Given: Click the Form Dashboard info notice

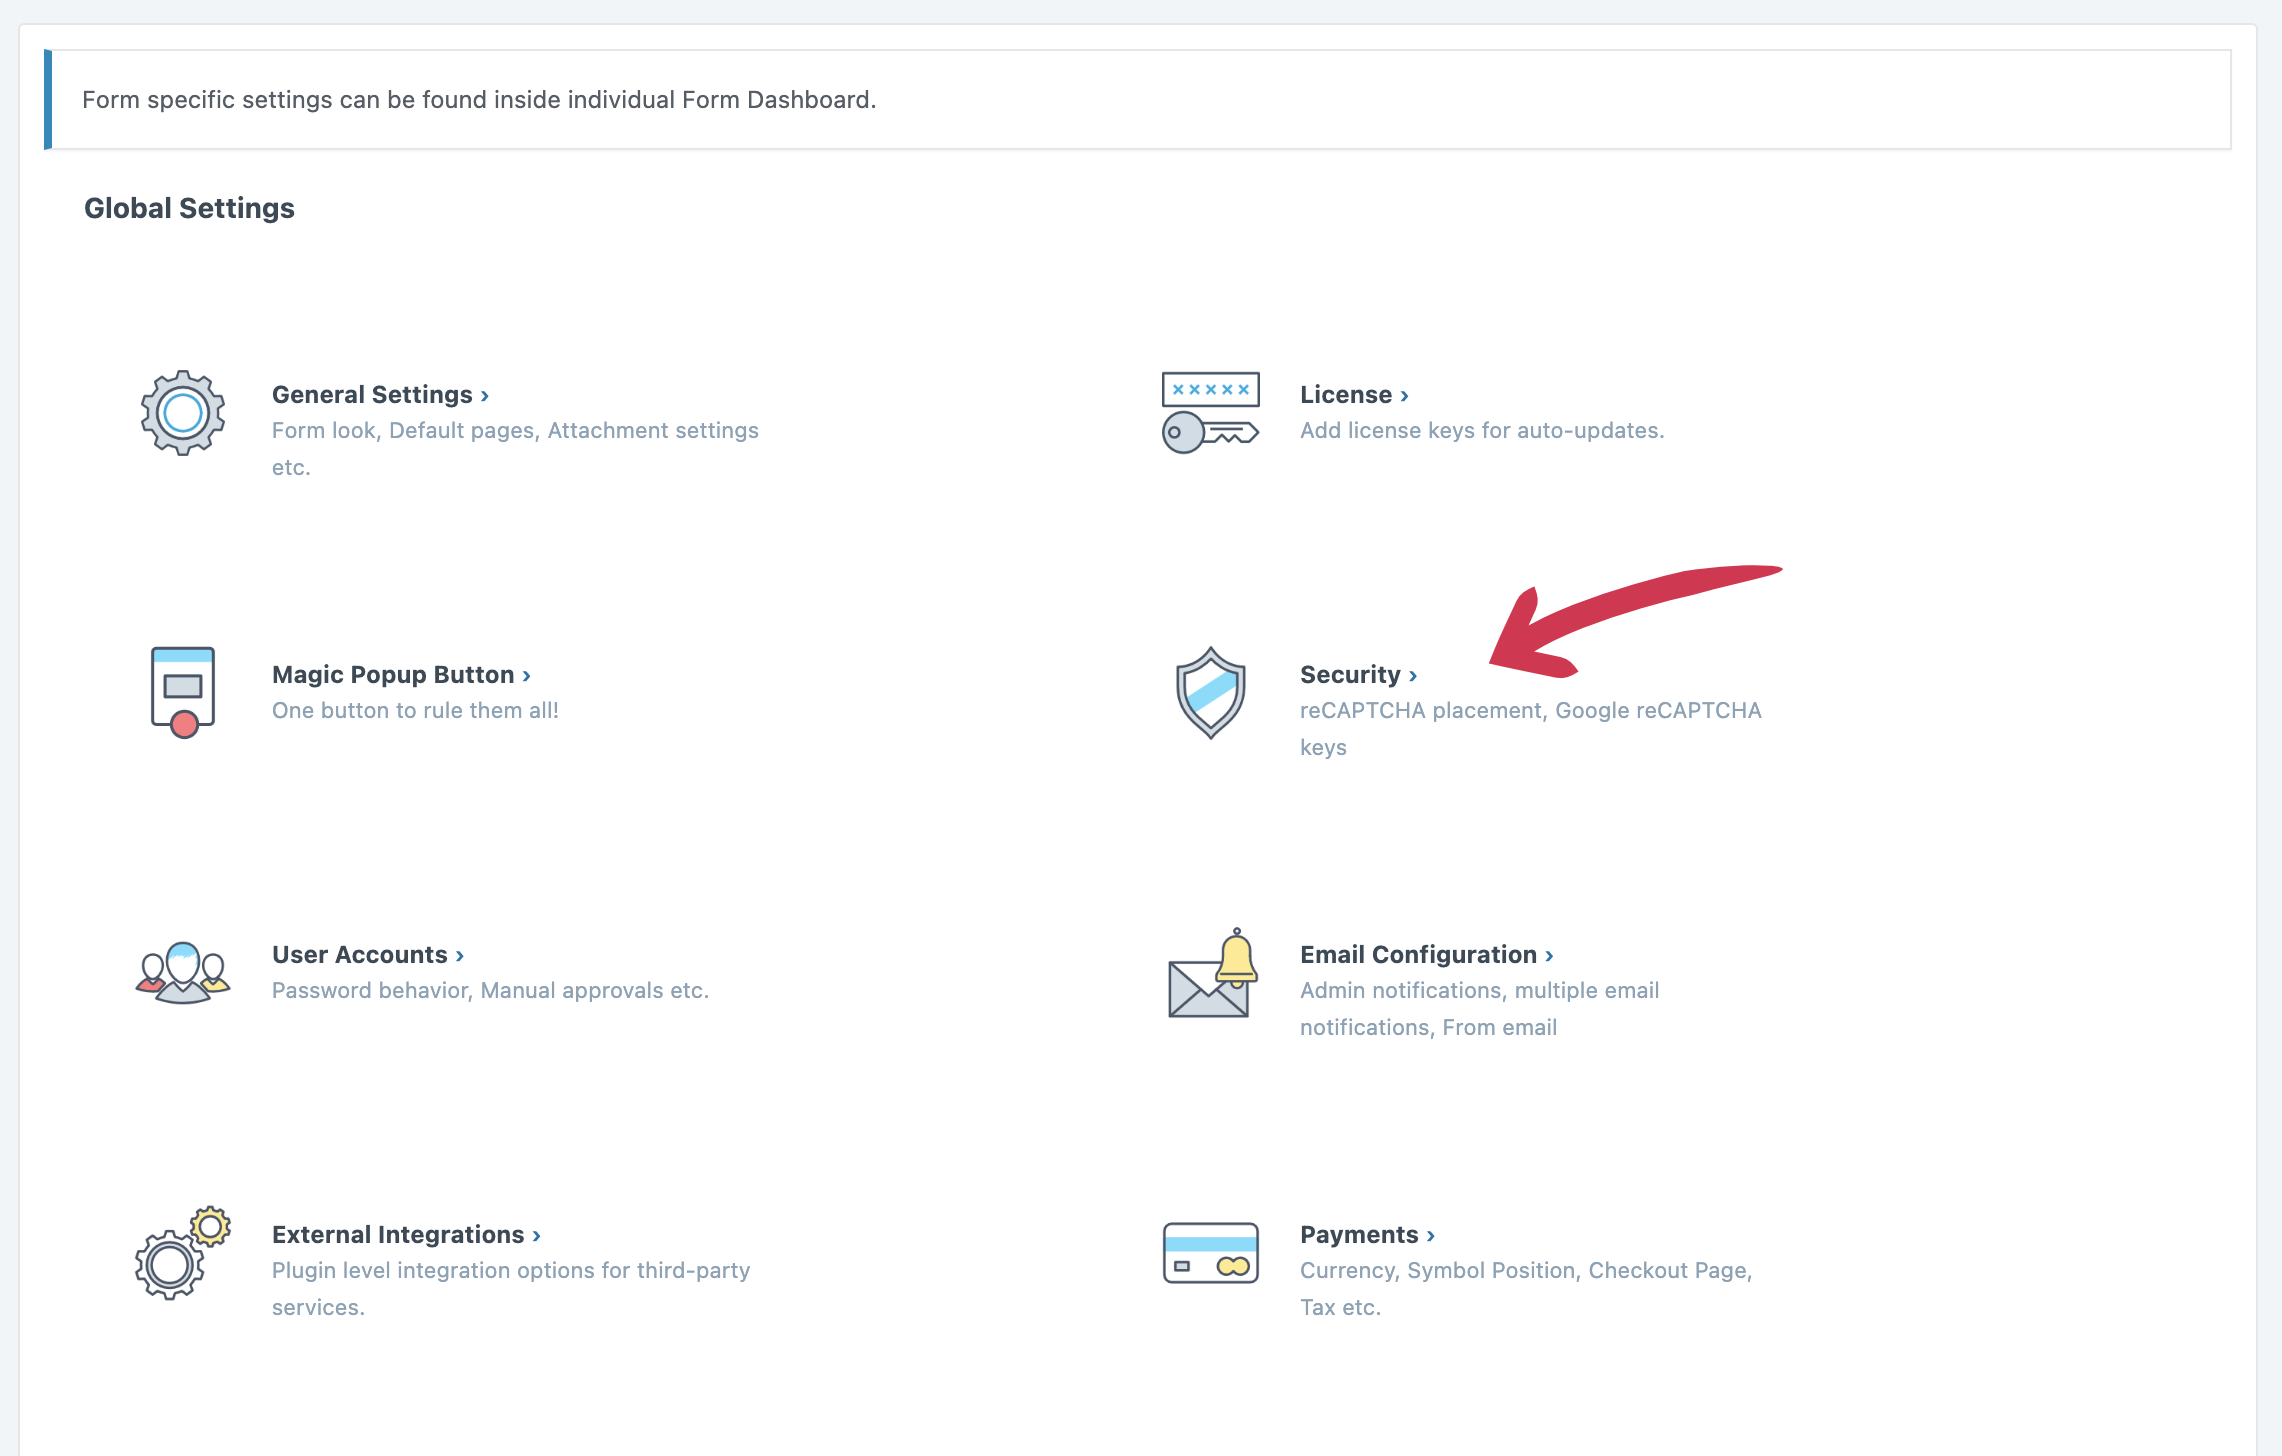Looking at the screenshot, I should pyautogui.click(x=479, y=100).
